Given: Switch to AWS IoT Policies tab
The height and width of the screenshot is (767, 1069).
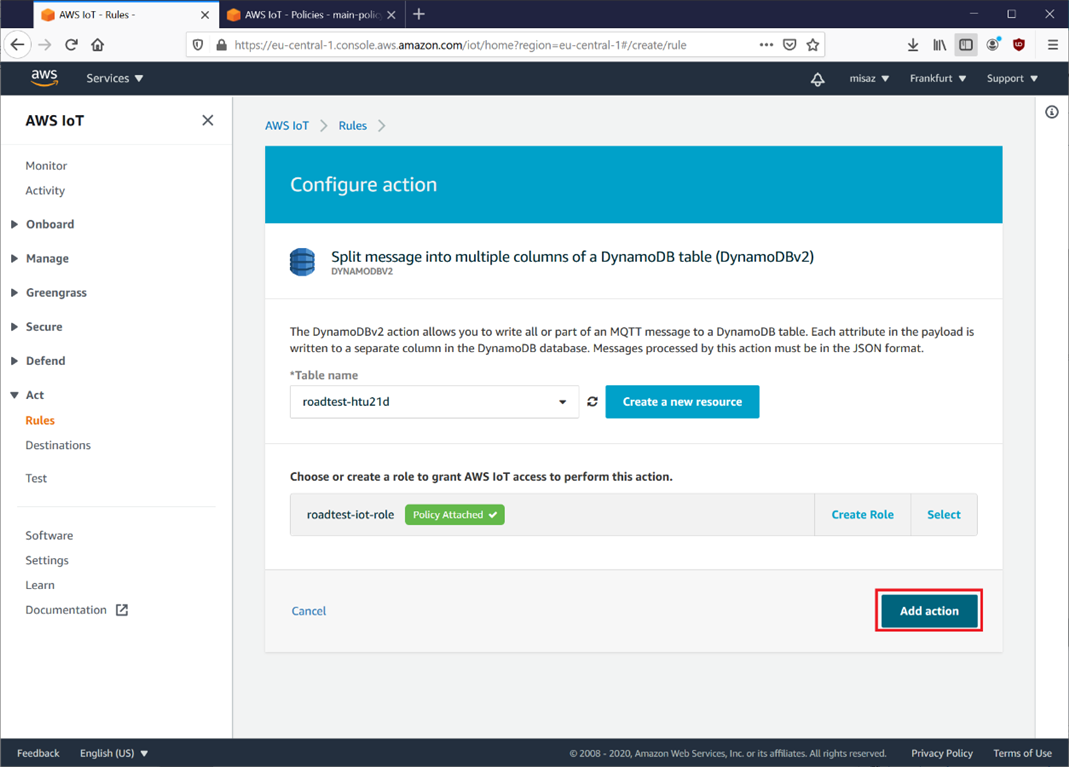Looking at the screenshot, I should coord(310,15).
